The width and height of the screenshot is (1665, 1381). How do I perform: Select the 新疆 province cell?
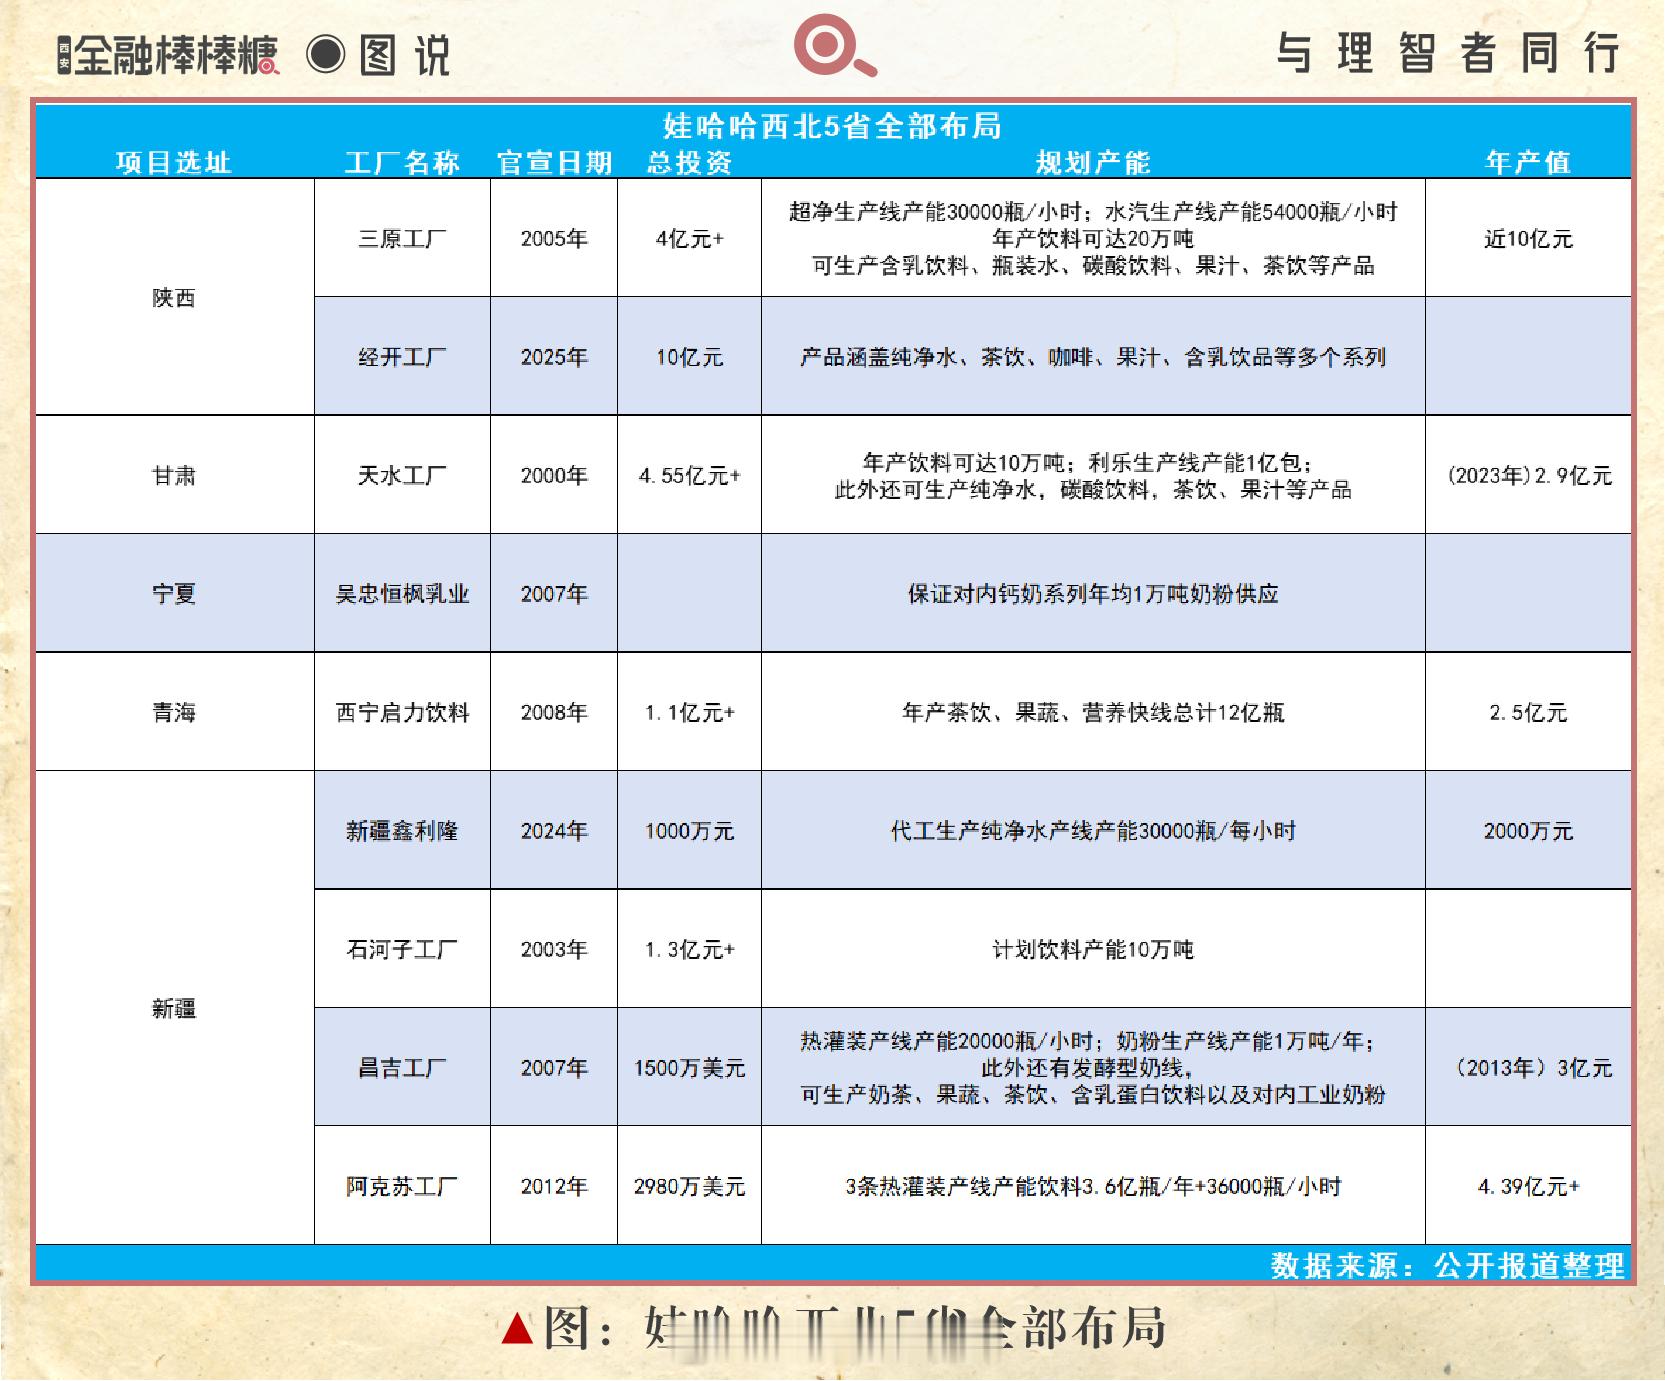pyautogui.click(x=174, y=1009)
